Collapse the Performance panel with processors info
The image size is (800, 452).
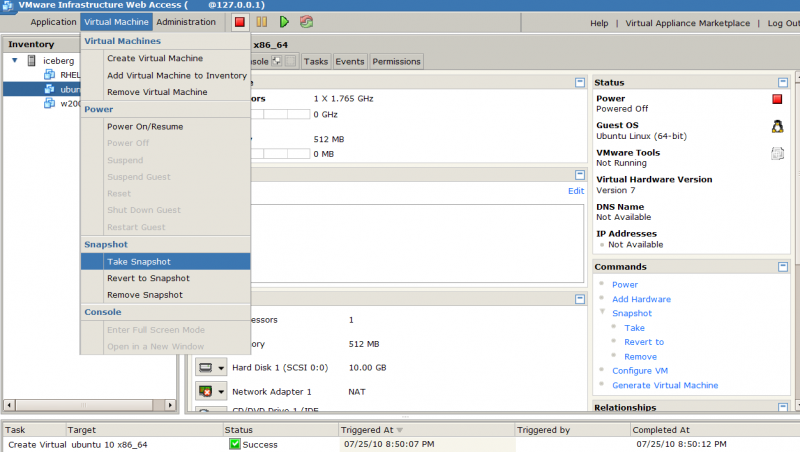click(580, 82)
